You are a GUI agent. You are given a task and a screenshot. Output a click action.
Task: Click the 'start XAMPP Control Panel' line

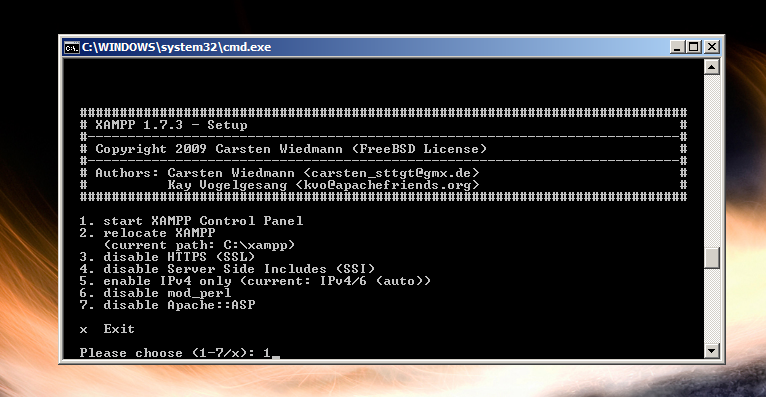pos(191,221)
